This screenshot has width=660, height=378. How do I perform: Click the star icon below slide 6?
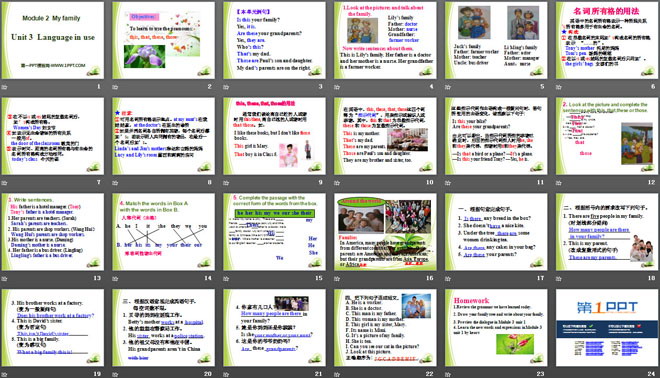pos(559,87)
